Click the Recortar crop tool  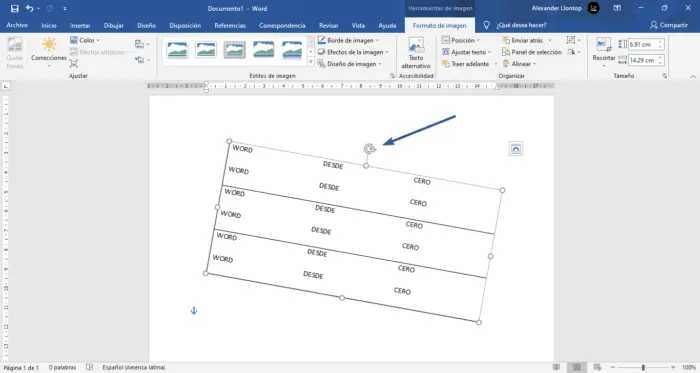coord(604,51)
